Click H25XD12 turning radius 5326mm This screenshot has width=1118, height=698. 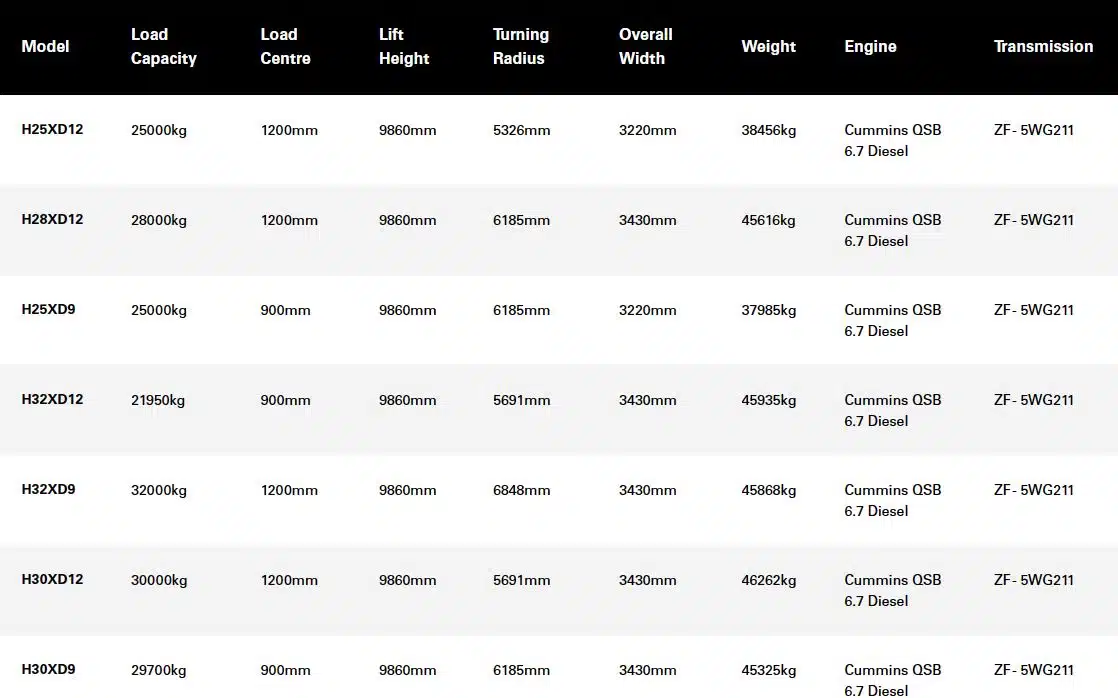[x=521, y=130]
